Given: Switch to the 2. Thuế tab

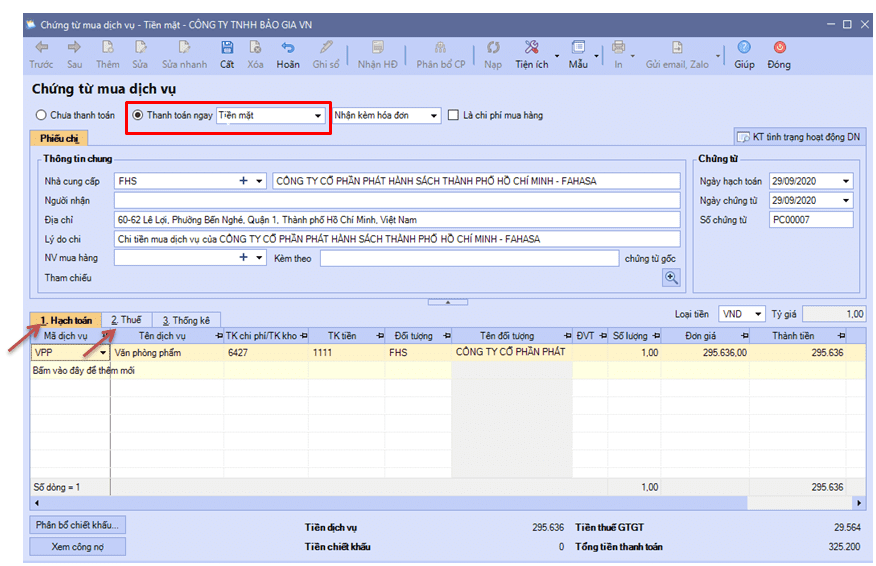Looking at the screenshot, I should (126, 320).
